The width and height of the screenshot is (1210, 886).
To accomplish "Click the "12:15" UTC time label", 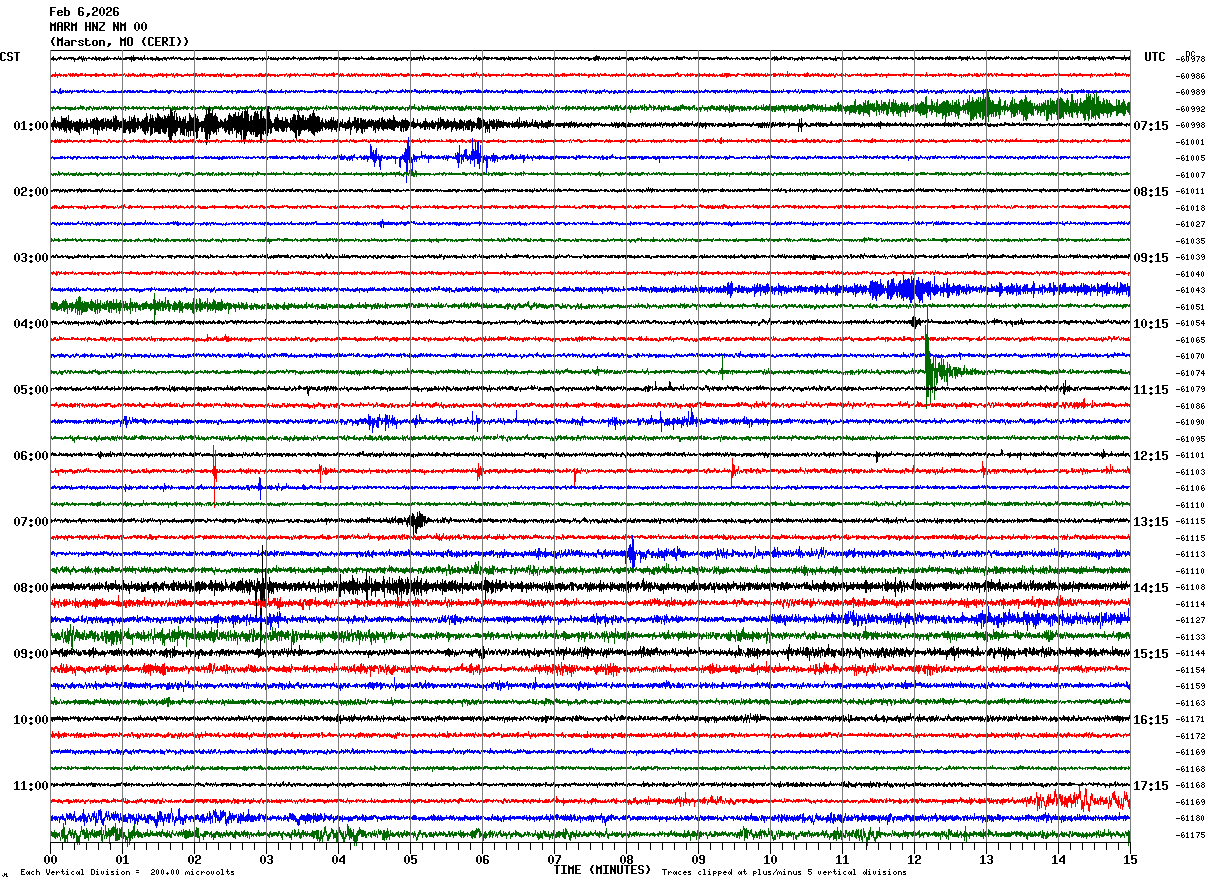I will (x=1151, y=456).
